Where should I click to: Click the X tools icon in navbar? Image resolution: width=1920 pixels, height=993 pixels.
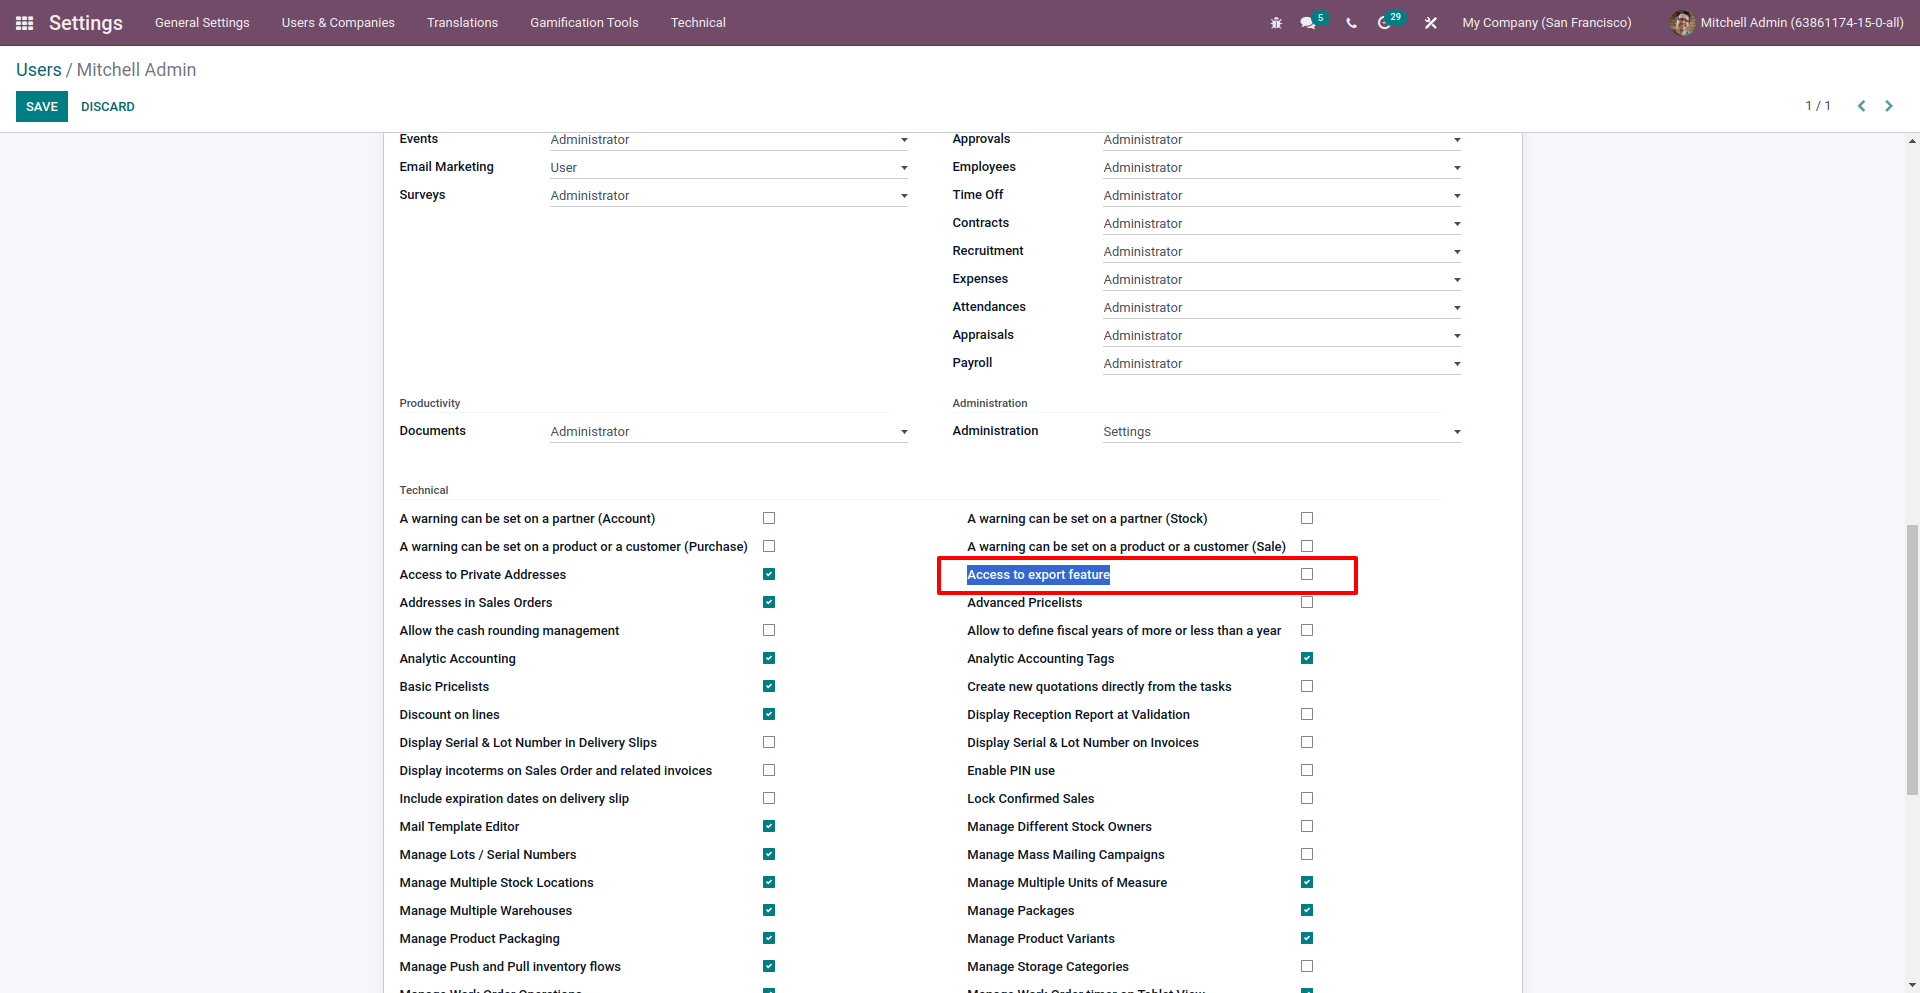1431,23
